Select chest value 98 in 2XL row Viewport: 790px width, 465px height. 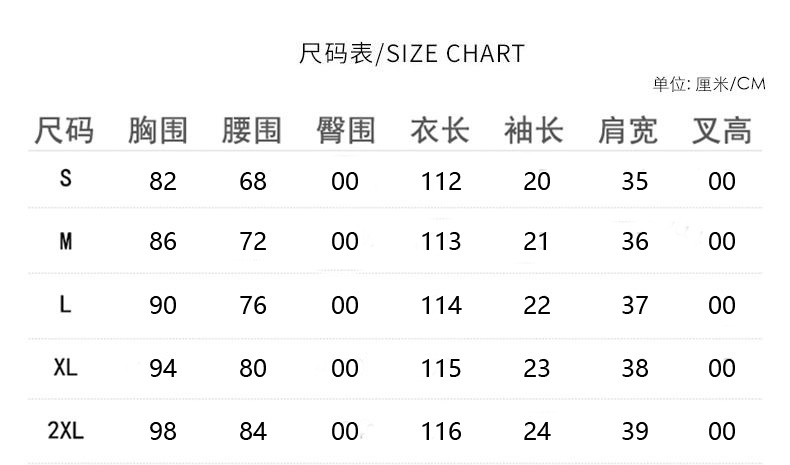162,431
